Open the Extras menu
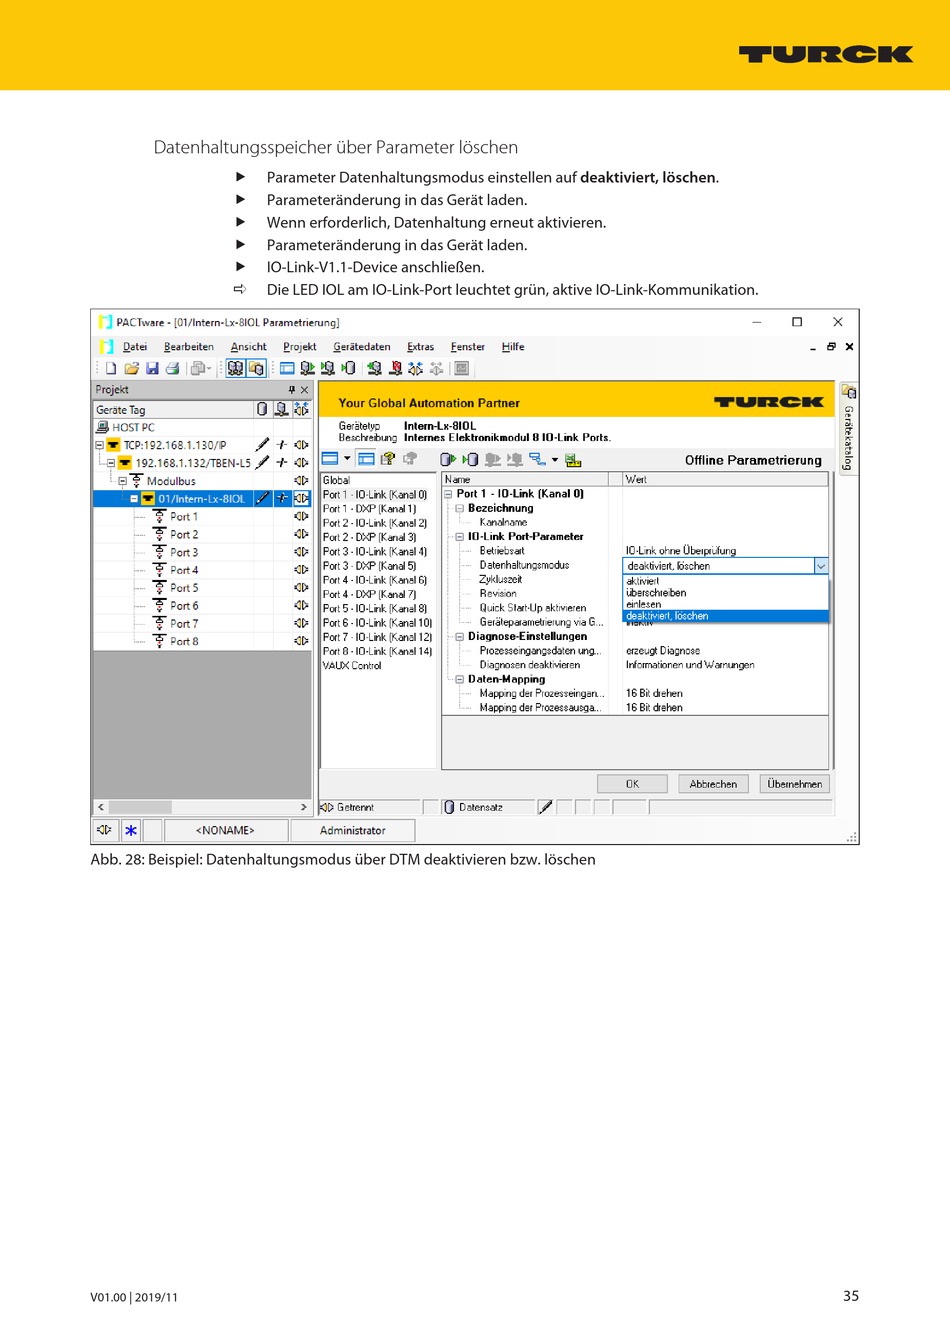Screen dimensions: 950x1343 coord(421,347)
